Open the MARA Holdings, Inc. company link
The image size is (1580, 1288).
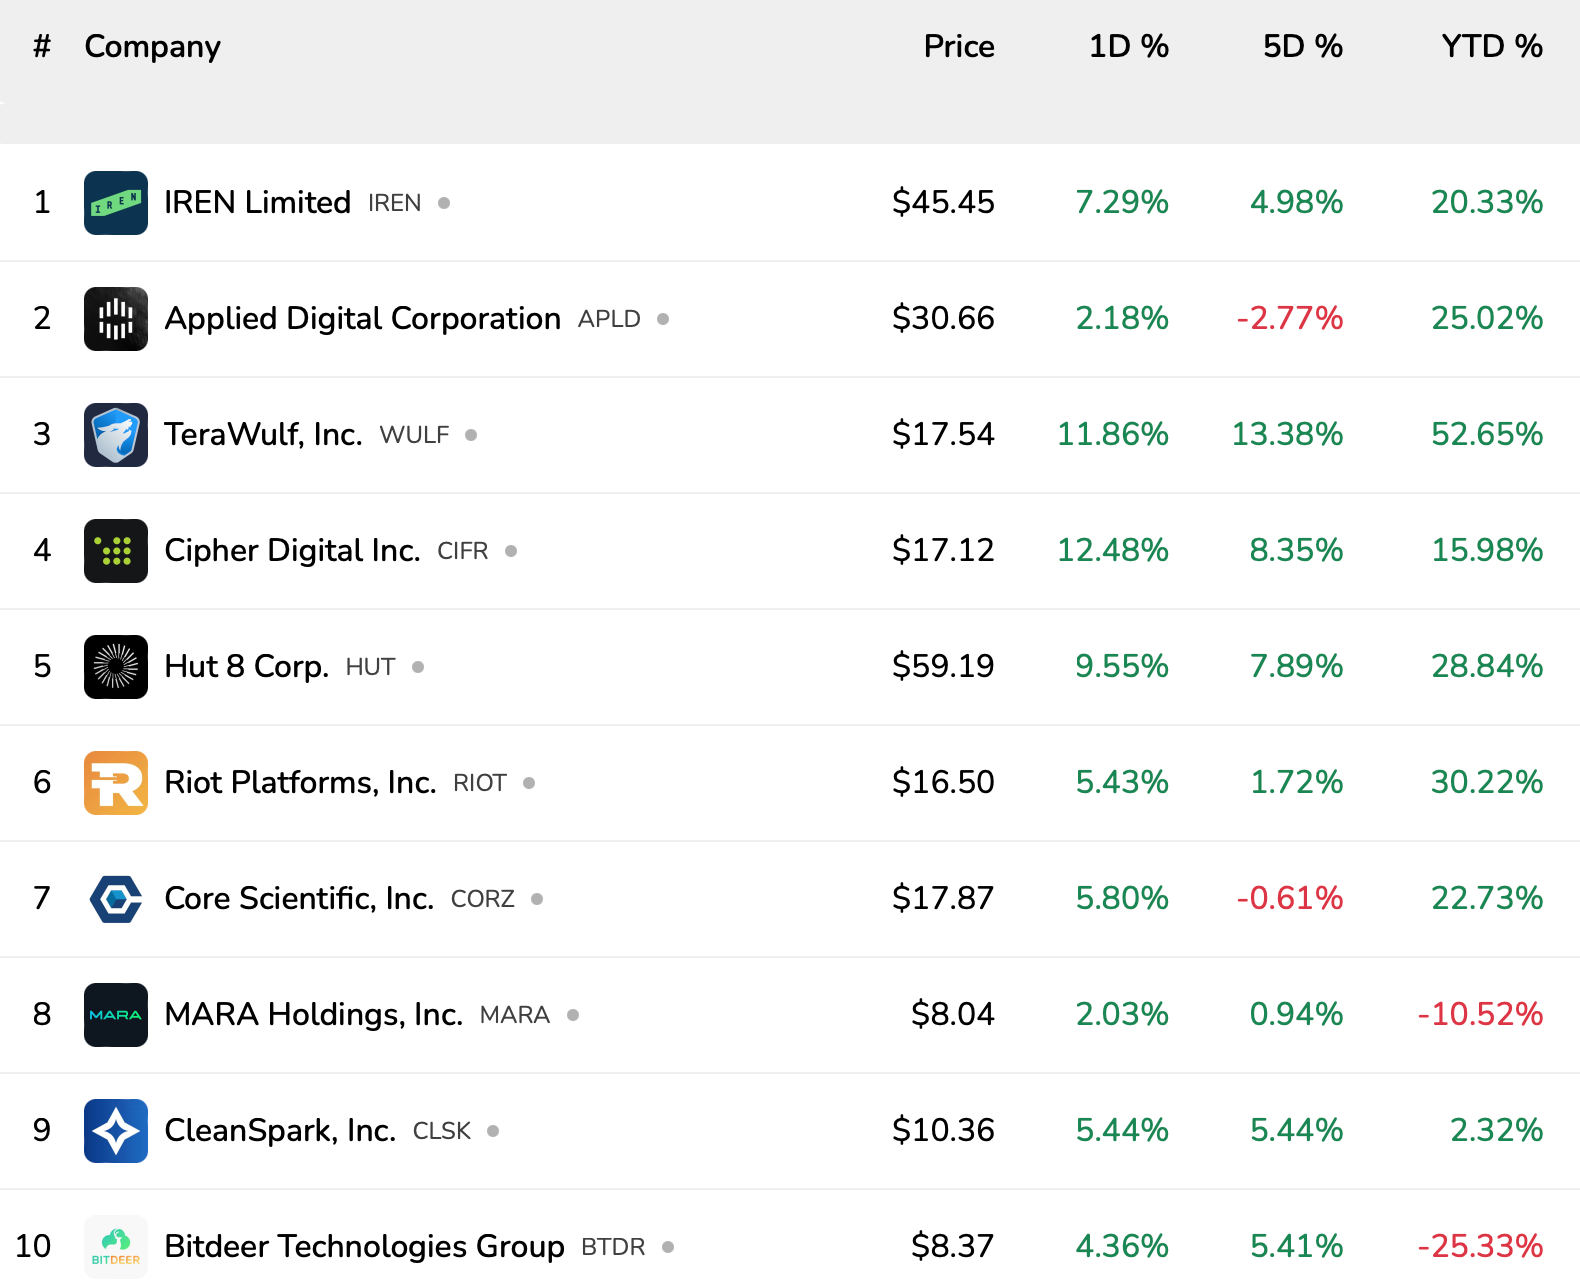(313, 1015)
